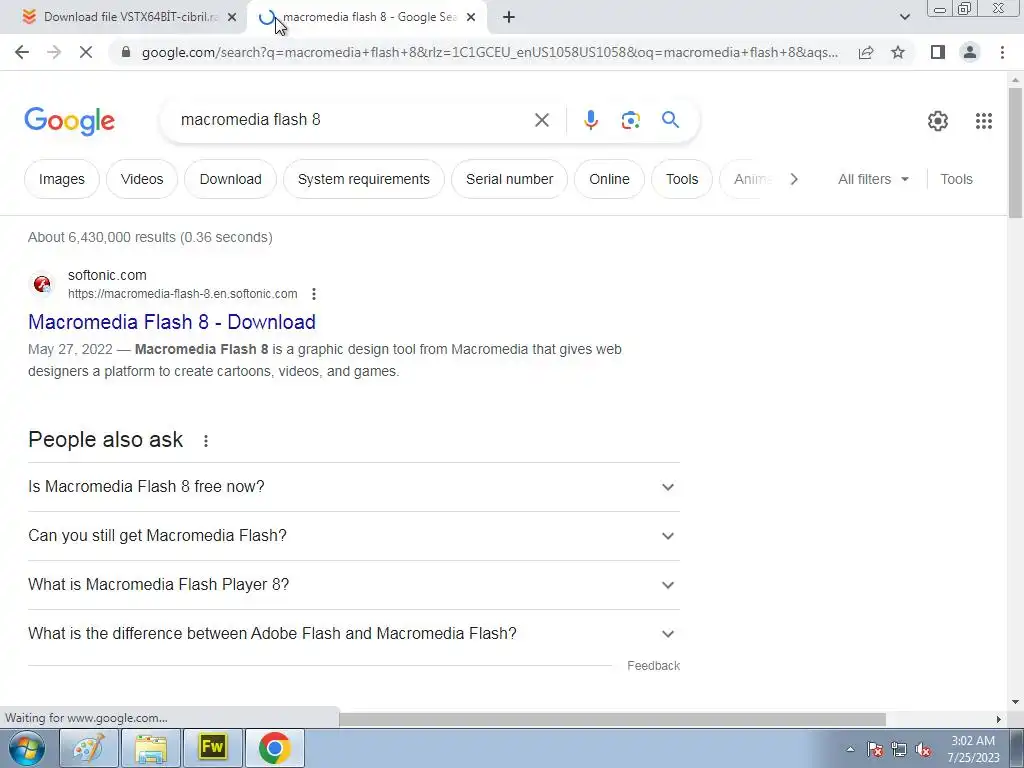Viewport: 1024px width, 768px height.
Task: Click the softonic favicon in the result
Action: (x=42, y=285)
